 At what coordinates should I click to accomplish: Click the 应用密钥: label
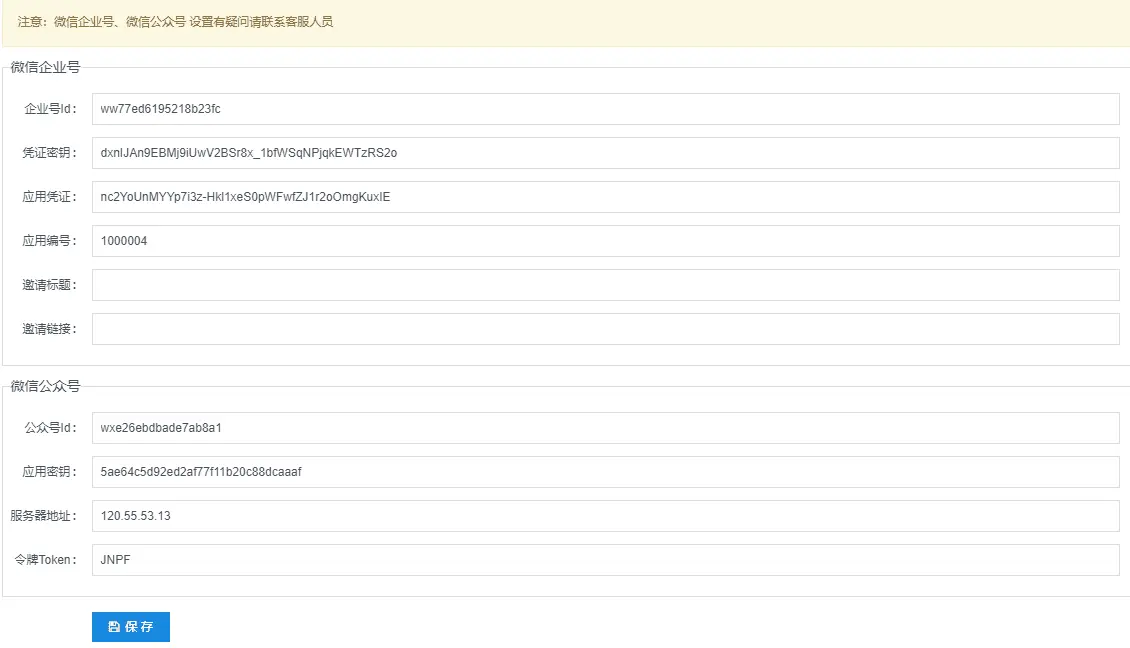point(49,471)
